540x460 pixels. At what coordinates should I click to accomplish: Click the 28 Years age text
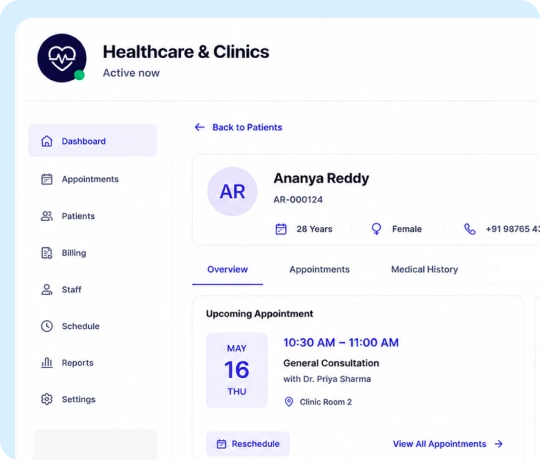[x=314, y=229]
